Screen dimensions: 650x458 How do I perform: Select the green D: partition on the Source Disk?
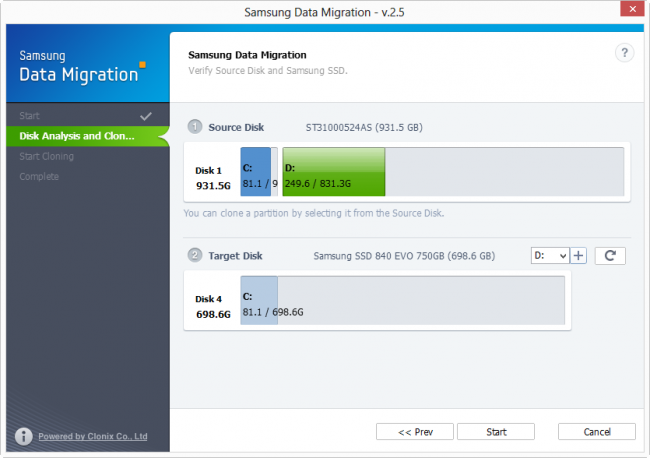click(334, 172)
